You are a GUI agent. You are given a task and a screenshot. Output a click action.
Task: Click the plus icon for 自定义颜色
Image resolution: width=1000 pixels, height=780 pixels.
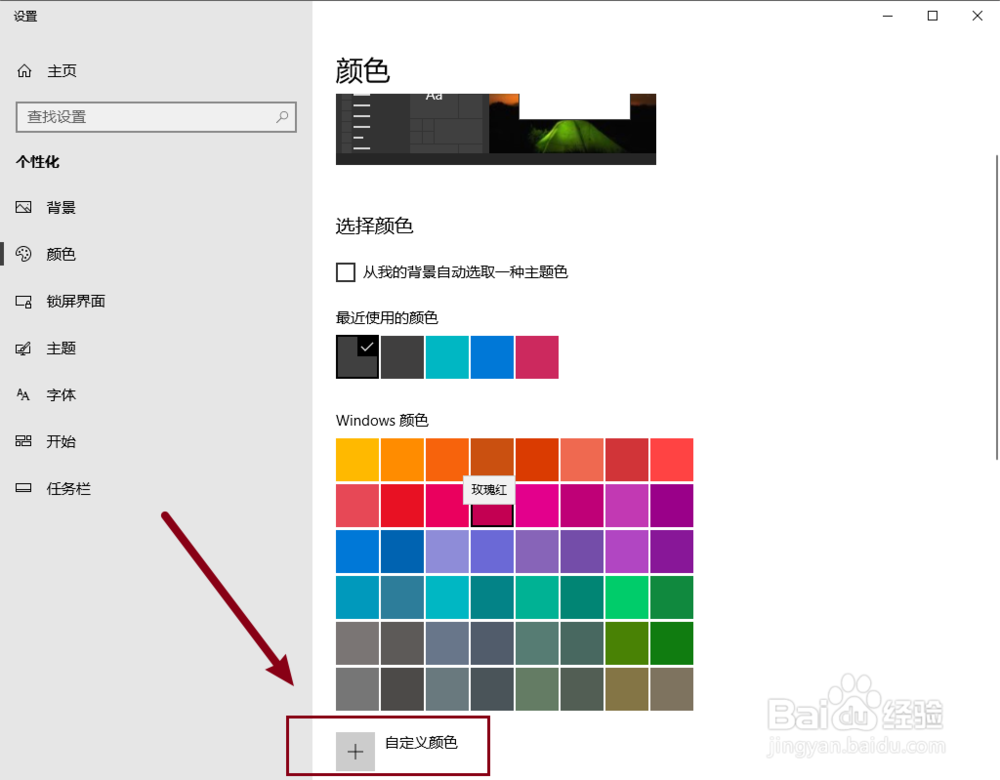coord(355,751)
